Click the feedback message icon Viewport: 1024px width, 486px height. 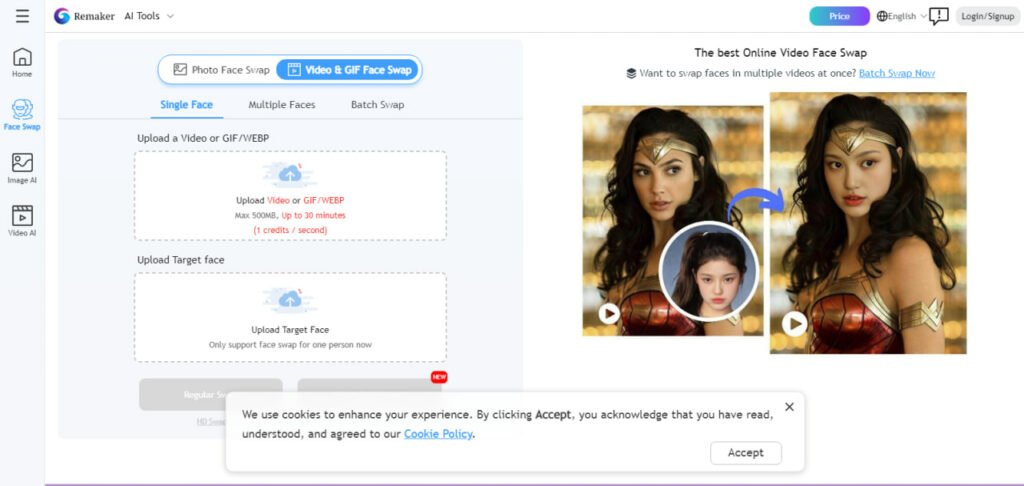coord(938,16)
